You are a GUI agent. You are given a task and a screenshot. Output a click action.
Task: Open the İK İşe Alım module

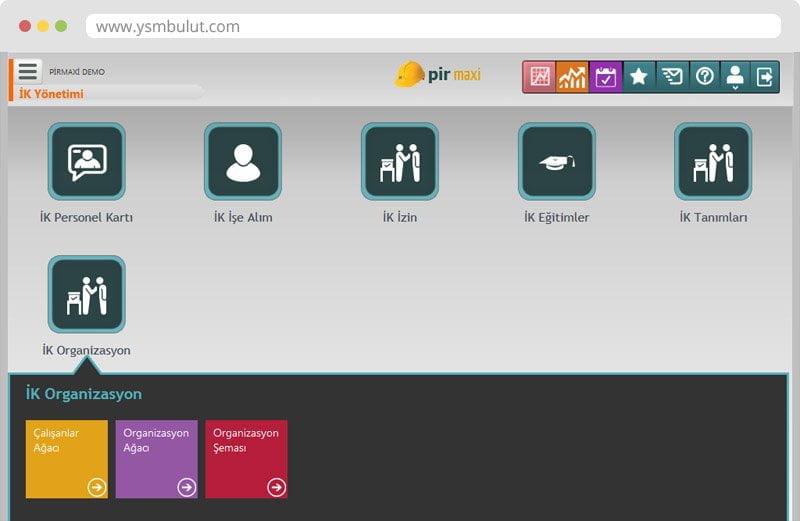(x=243, y=162)
